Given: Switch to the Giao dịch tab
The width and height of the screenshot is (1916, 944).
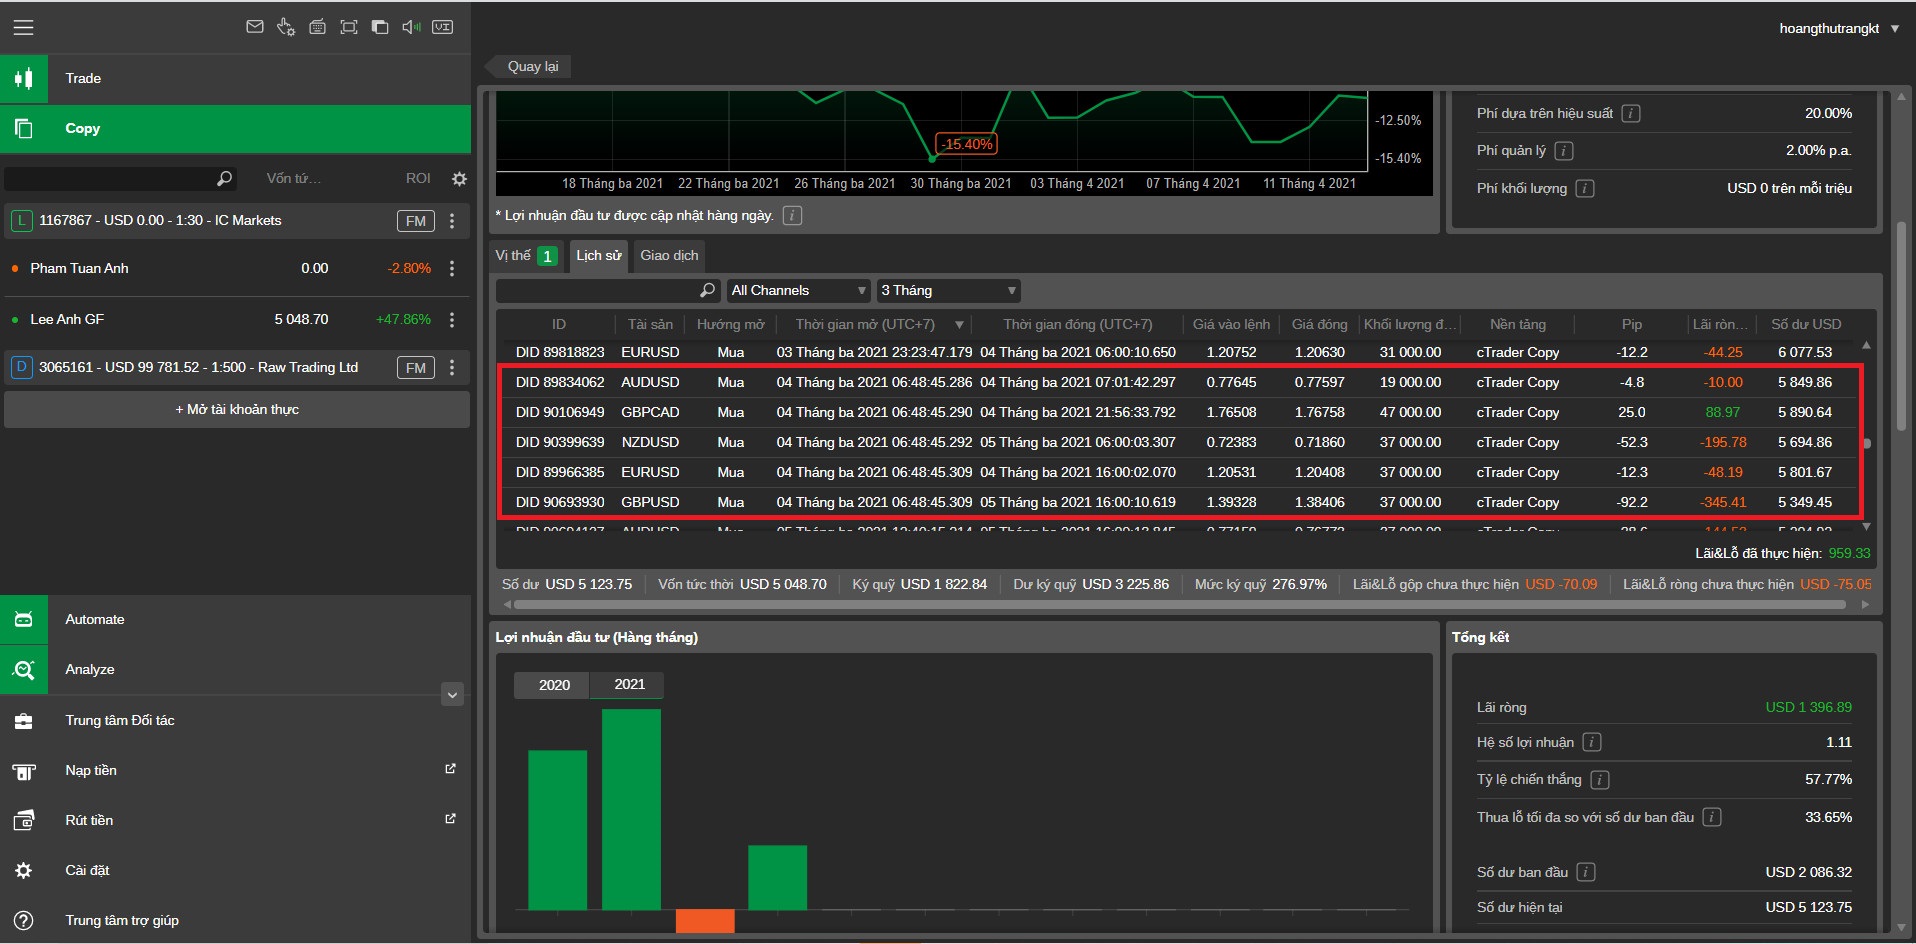Looking at the screenshot, I should (x=669, y=256).
